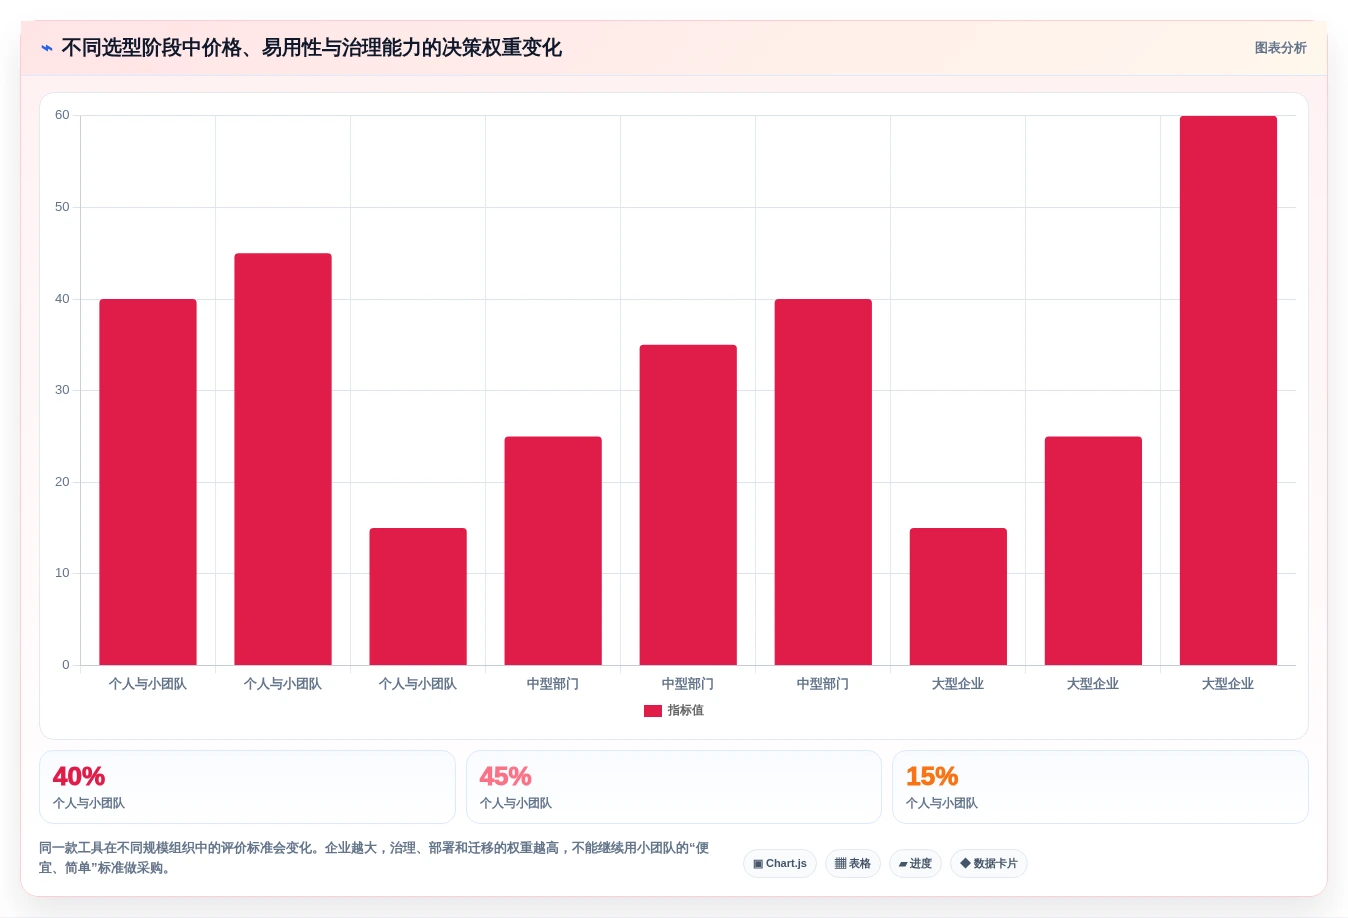This screenshot has height=918, width=1348.
Task: Open the 40% 个人与小团队 data card
Action: tap(247, 787)
